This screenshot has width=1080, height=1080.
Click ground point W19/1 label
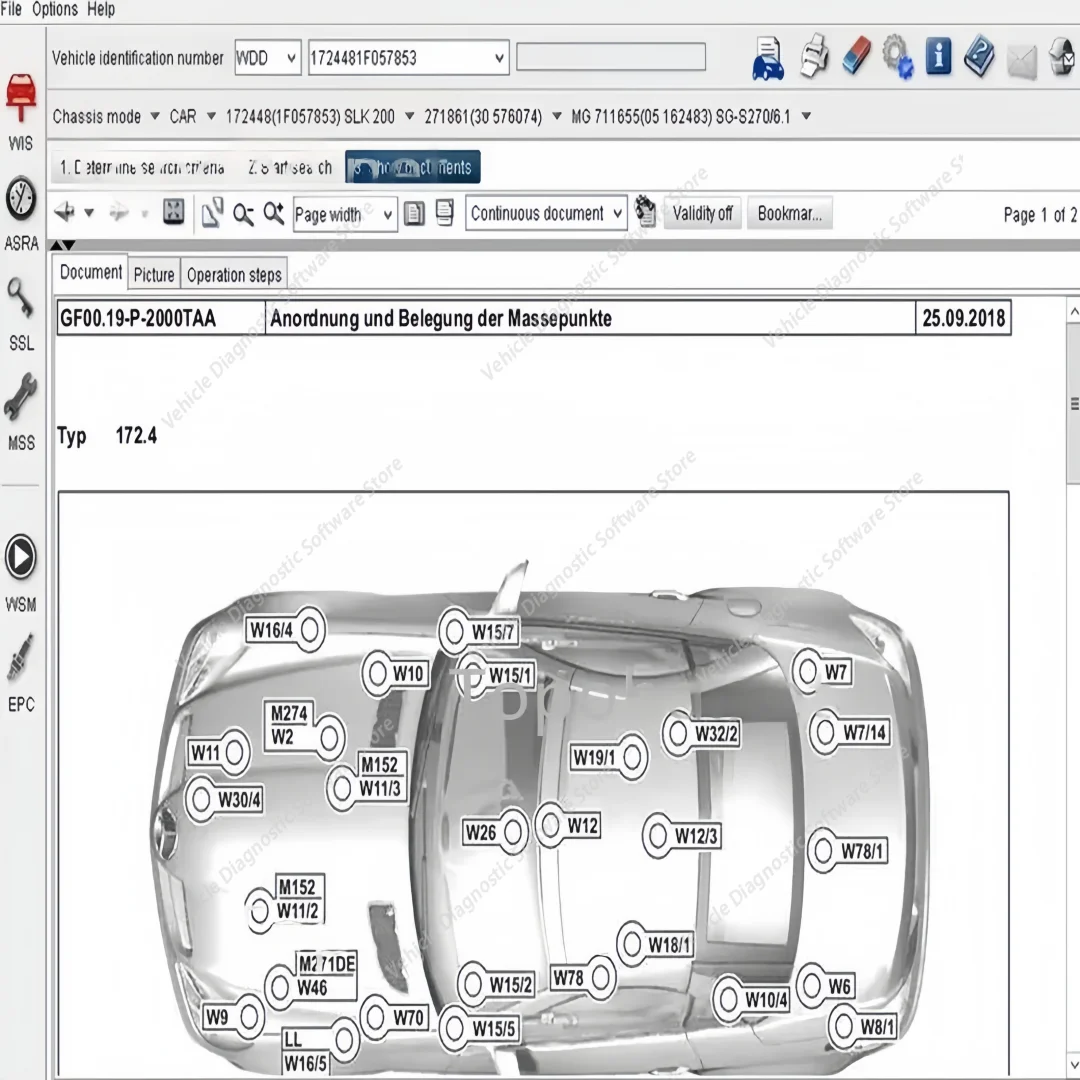(x=594, y=757)
